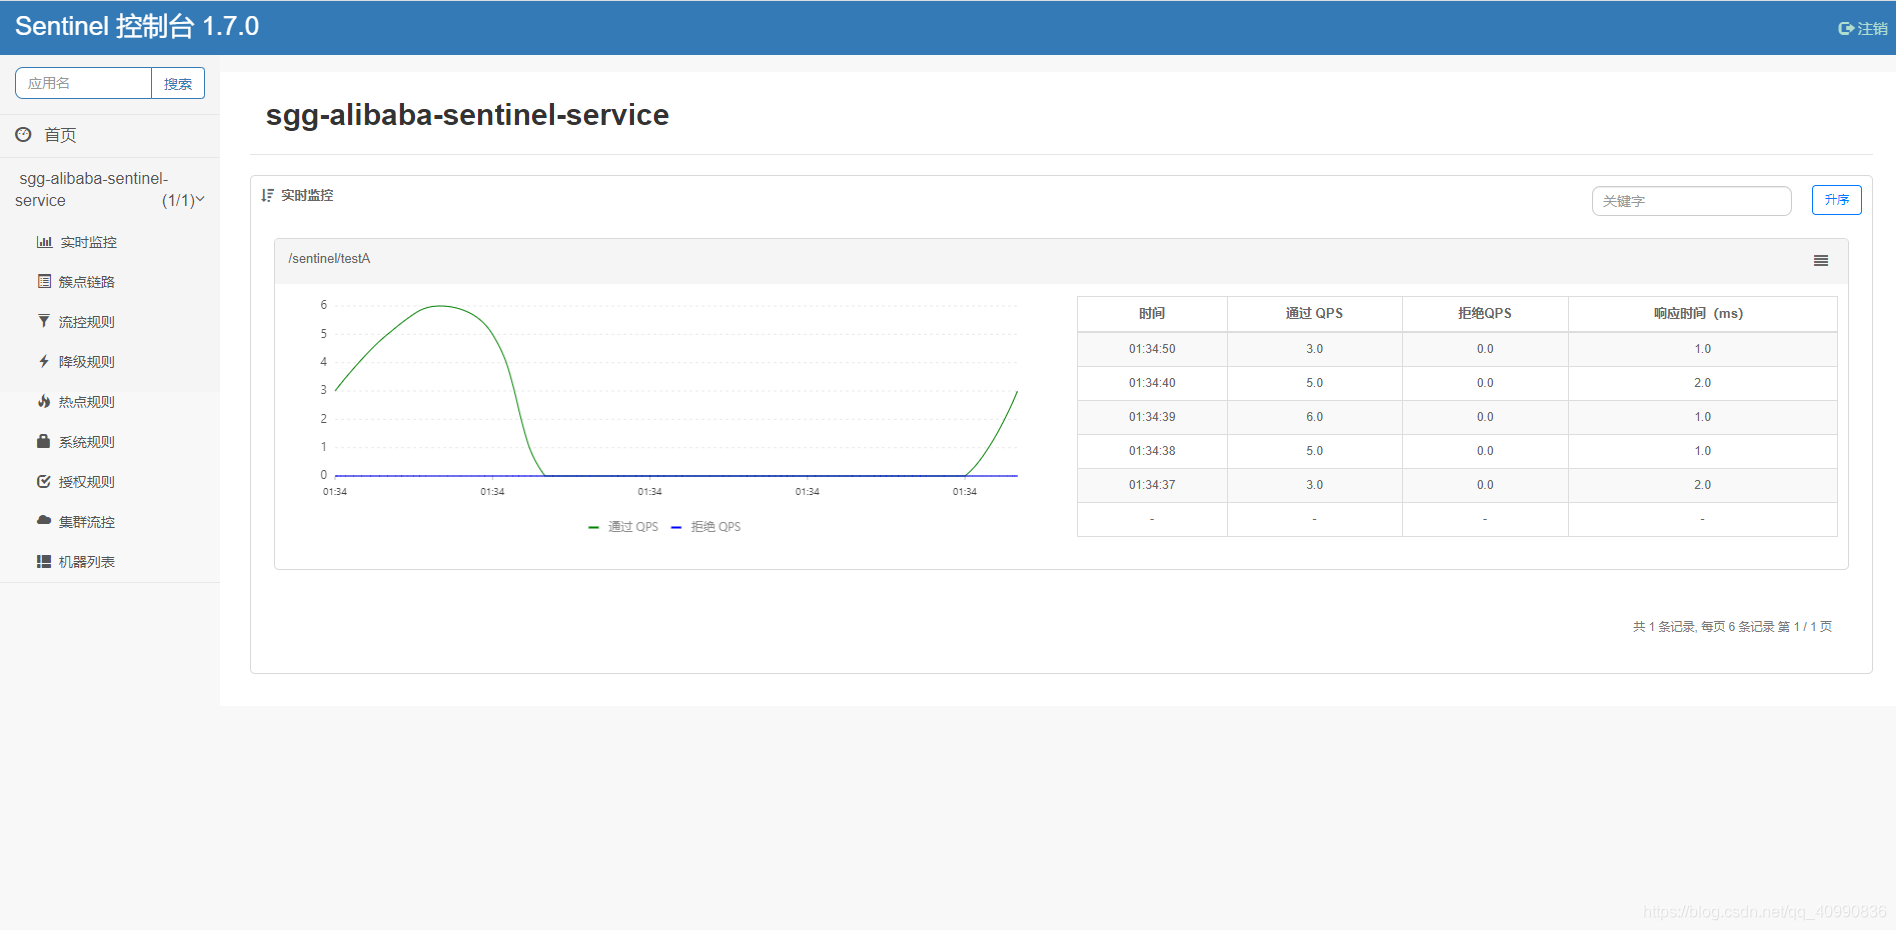The width and height of the screenshot is (1896, 930).
Task: Open 系统规则 in the sidebar
Action: tap(87, 442)
